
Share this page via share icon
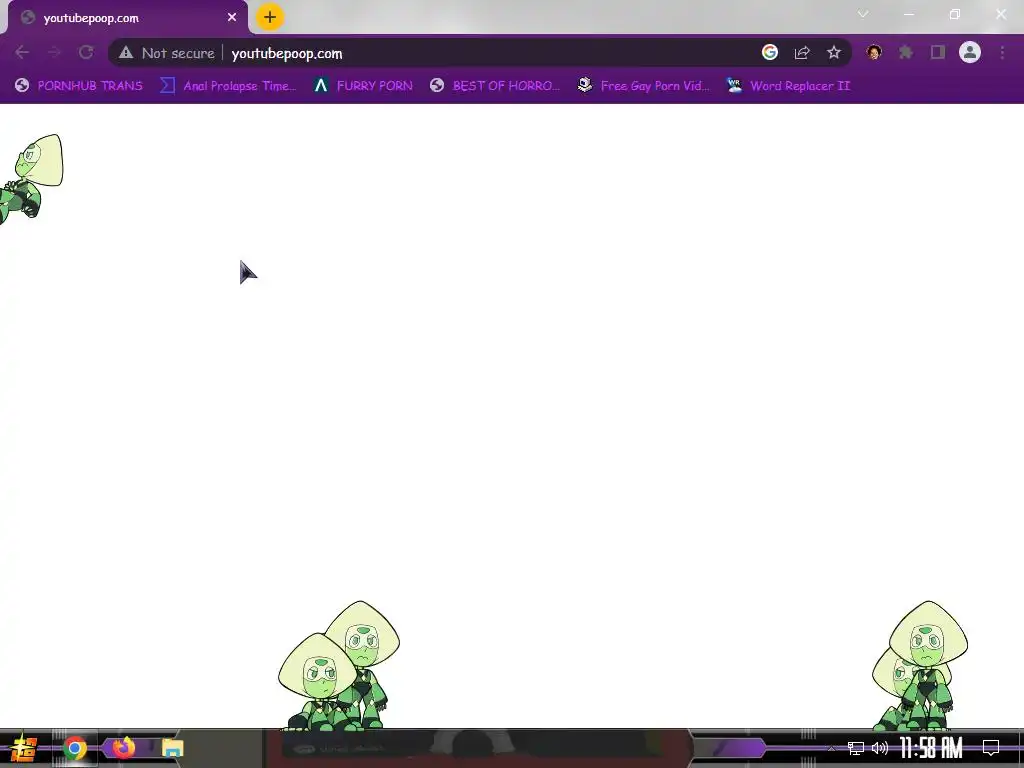[x=802, y=52]
